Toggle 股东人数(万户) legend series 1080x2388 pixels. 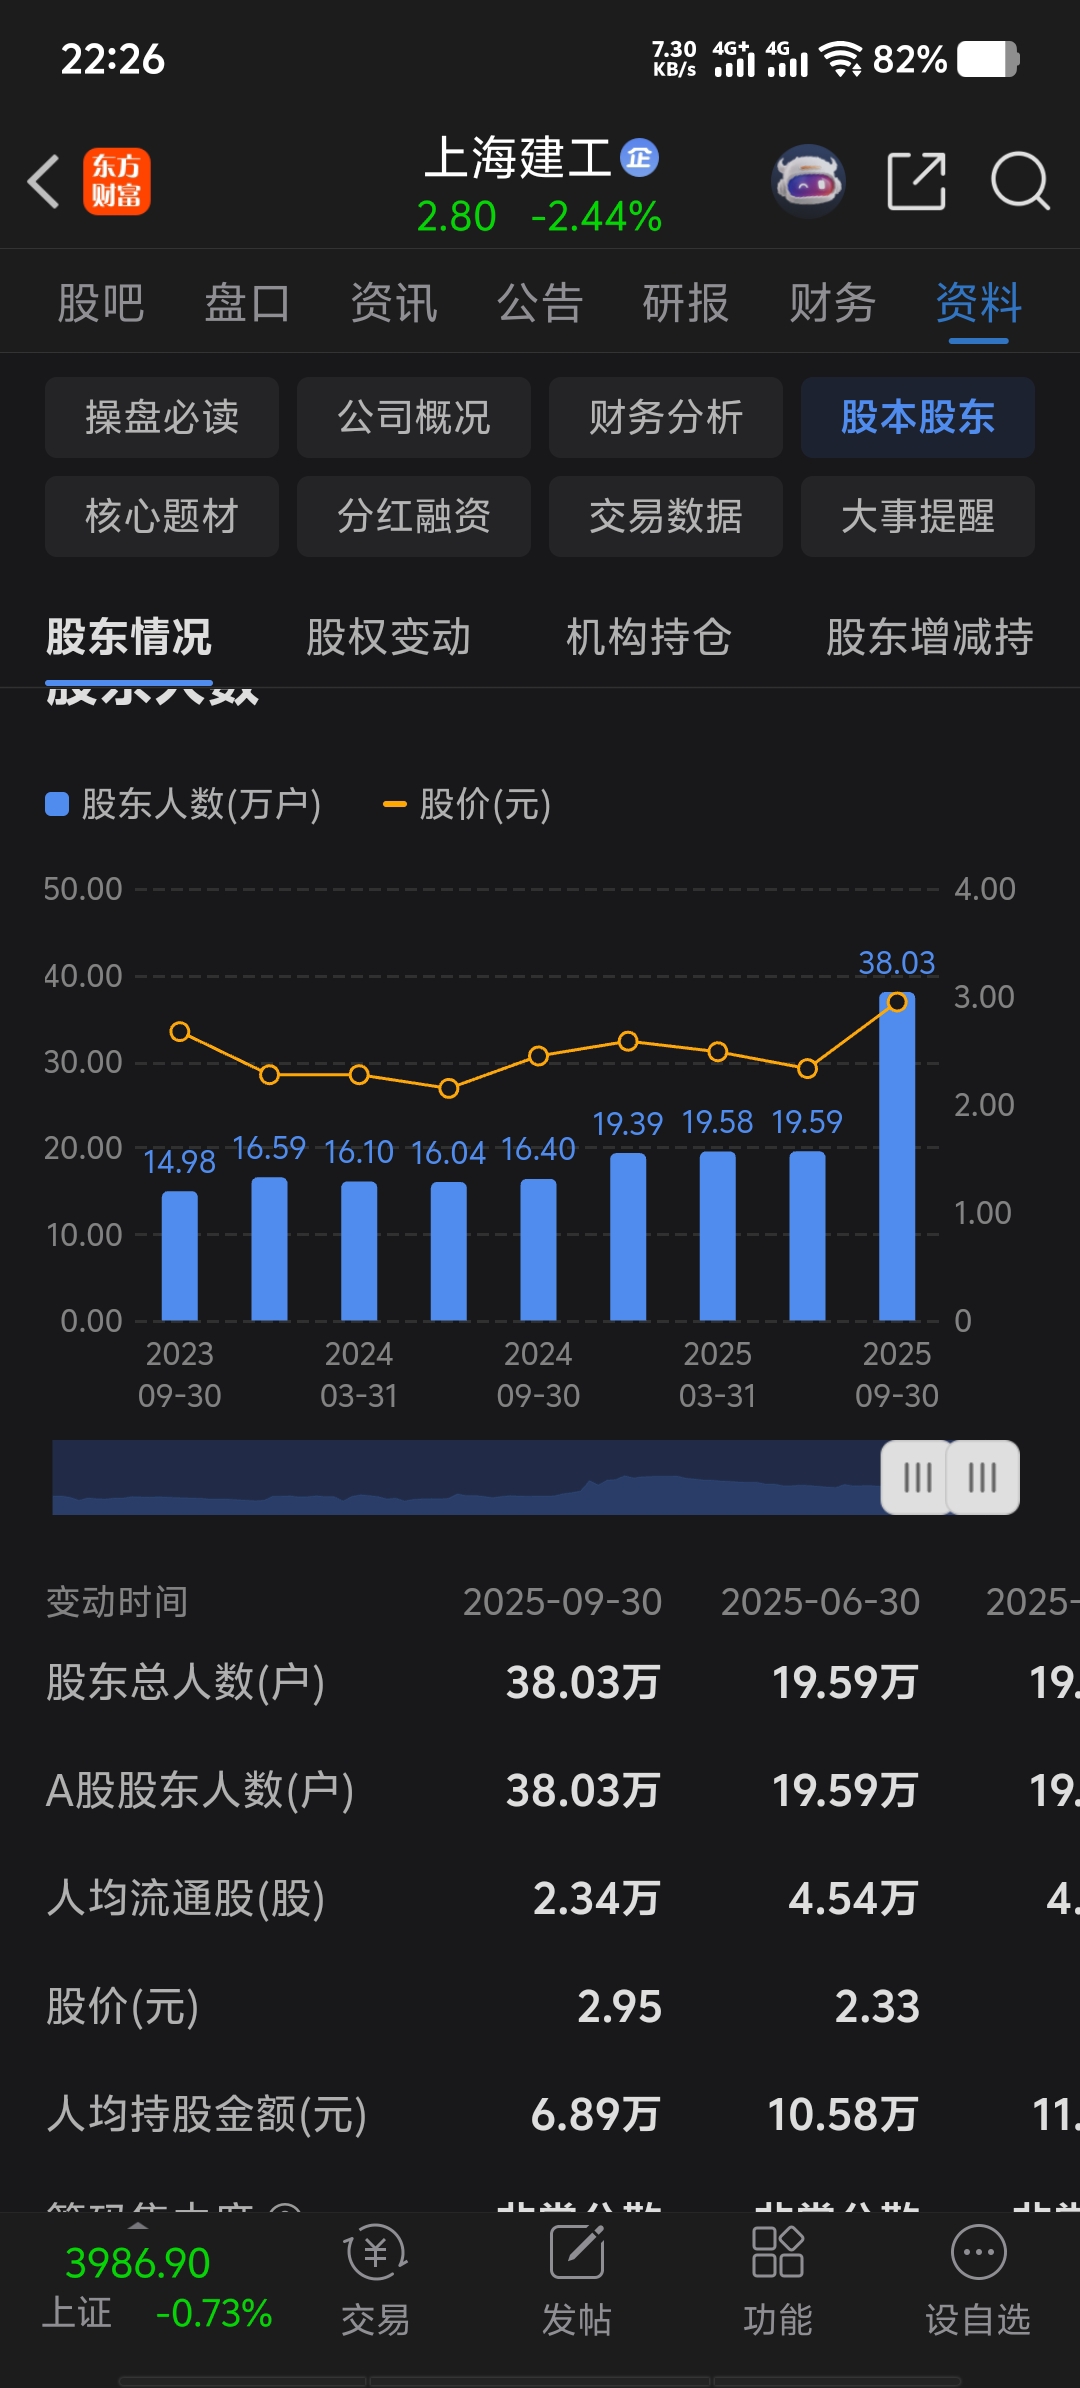(184, 804)
